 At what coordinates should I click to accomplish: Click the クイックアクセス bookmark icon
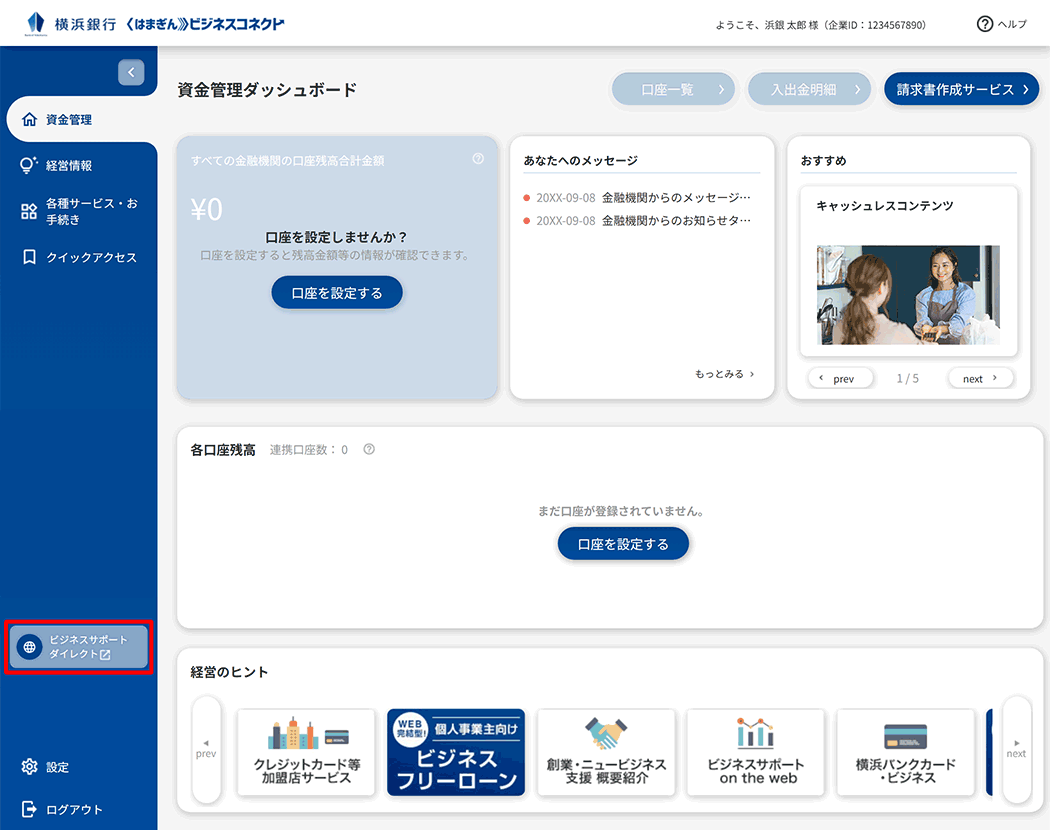tap(29, 258)
